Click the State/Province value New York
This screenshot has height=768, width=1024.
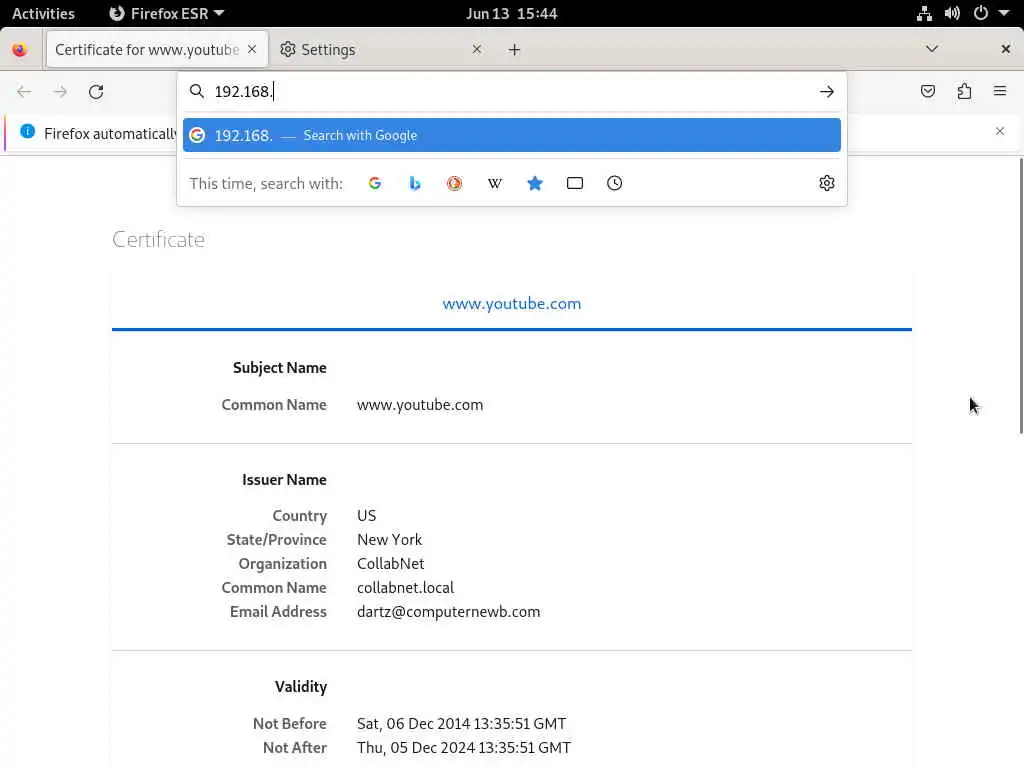(x=389, y=540)
